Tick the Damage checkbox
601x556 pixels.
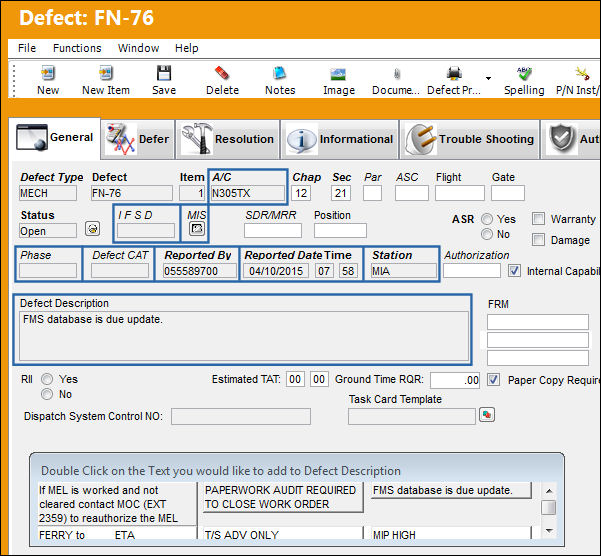click(539, 240)
